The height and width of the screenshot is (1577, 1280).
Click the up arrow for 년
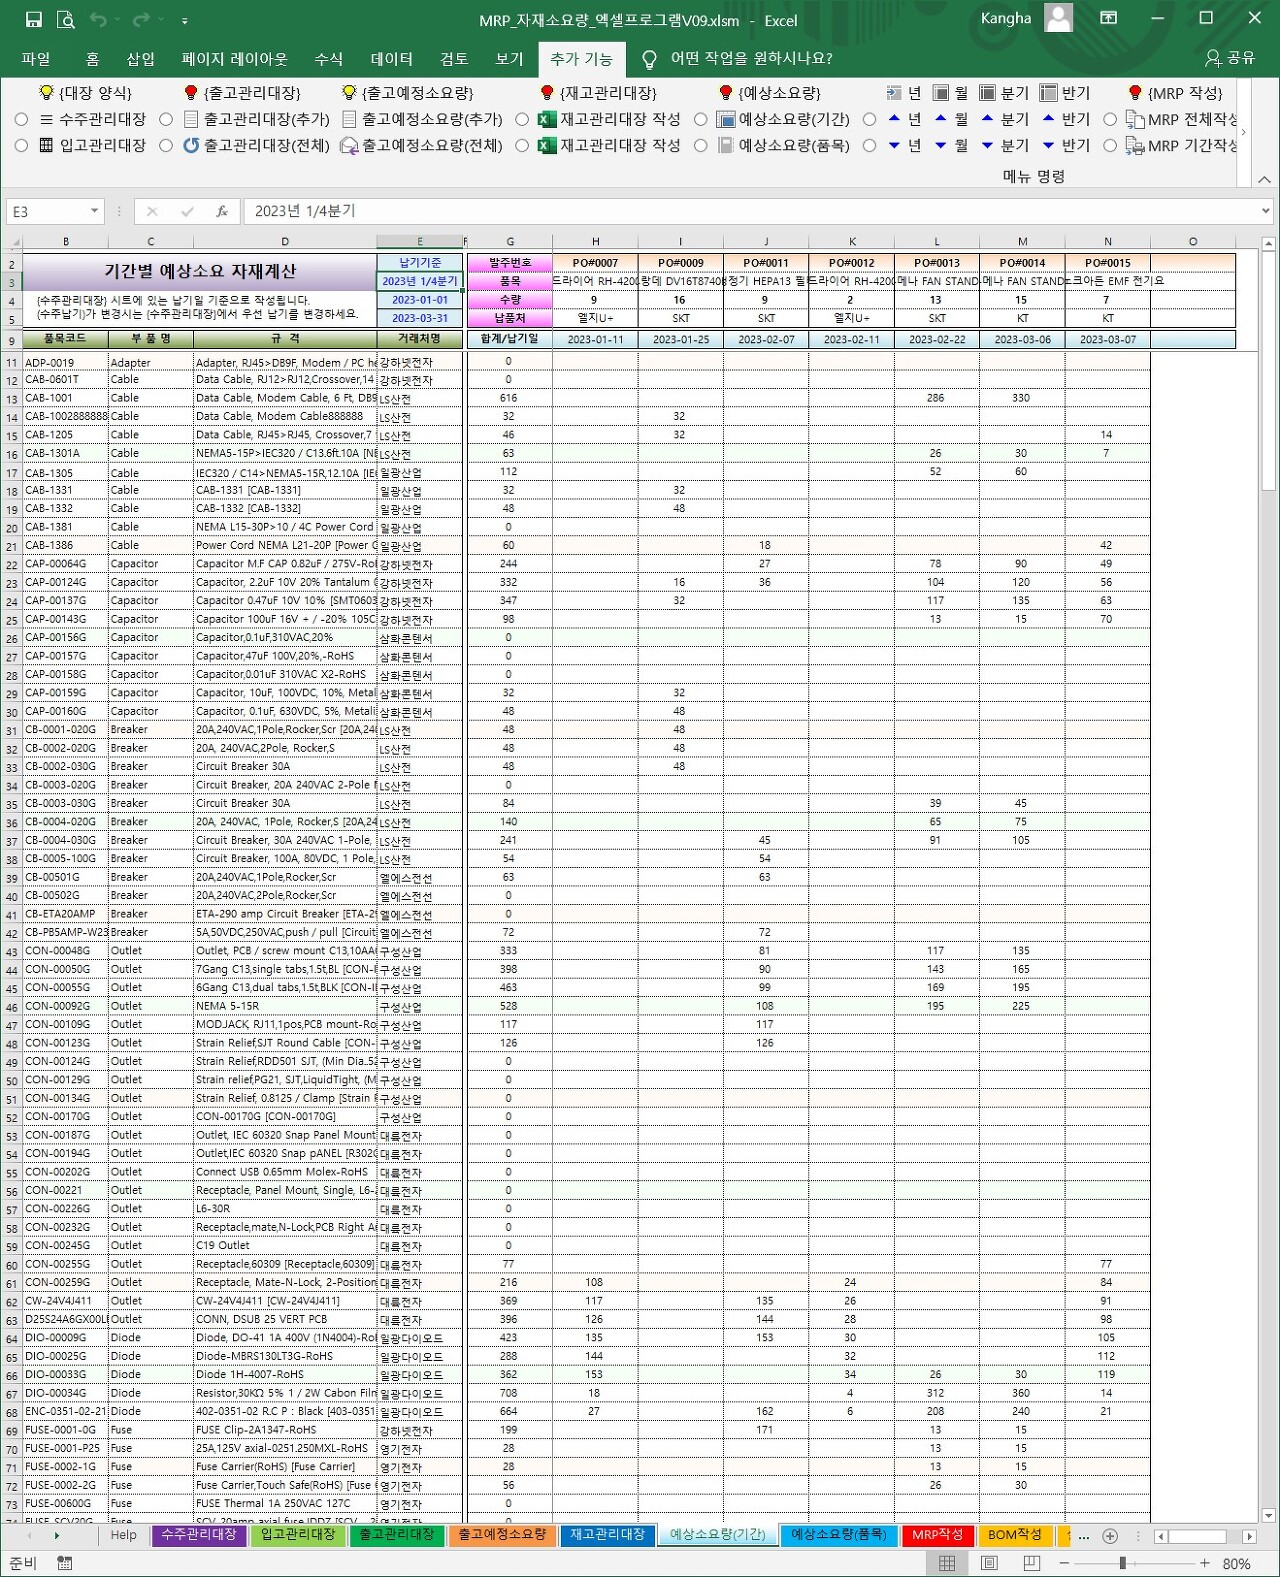(894, 118)
